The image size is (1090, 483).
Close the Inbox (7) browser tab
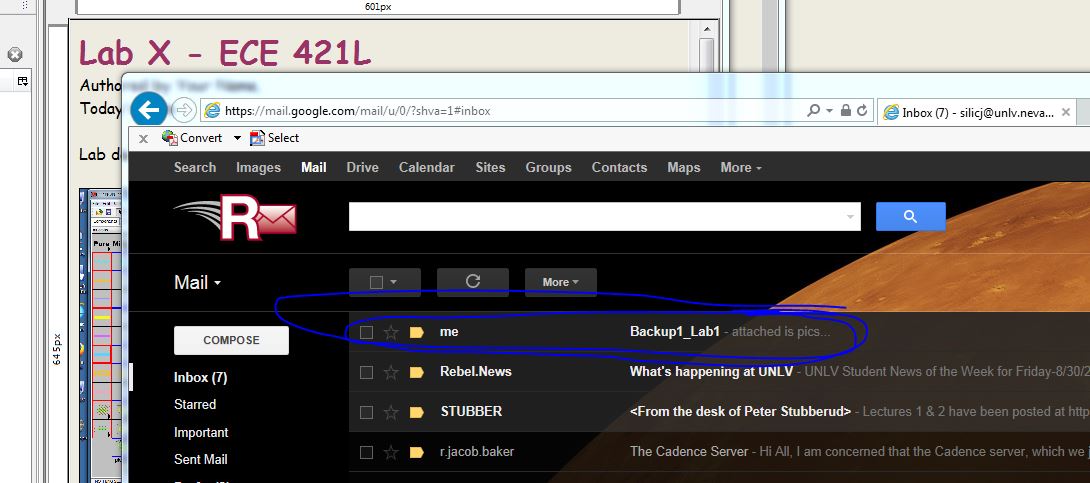pyautogui.click(x=1066, y=113)
